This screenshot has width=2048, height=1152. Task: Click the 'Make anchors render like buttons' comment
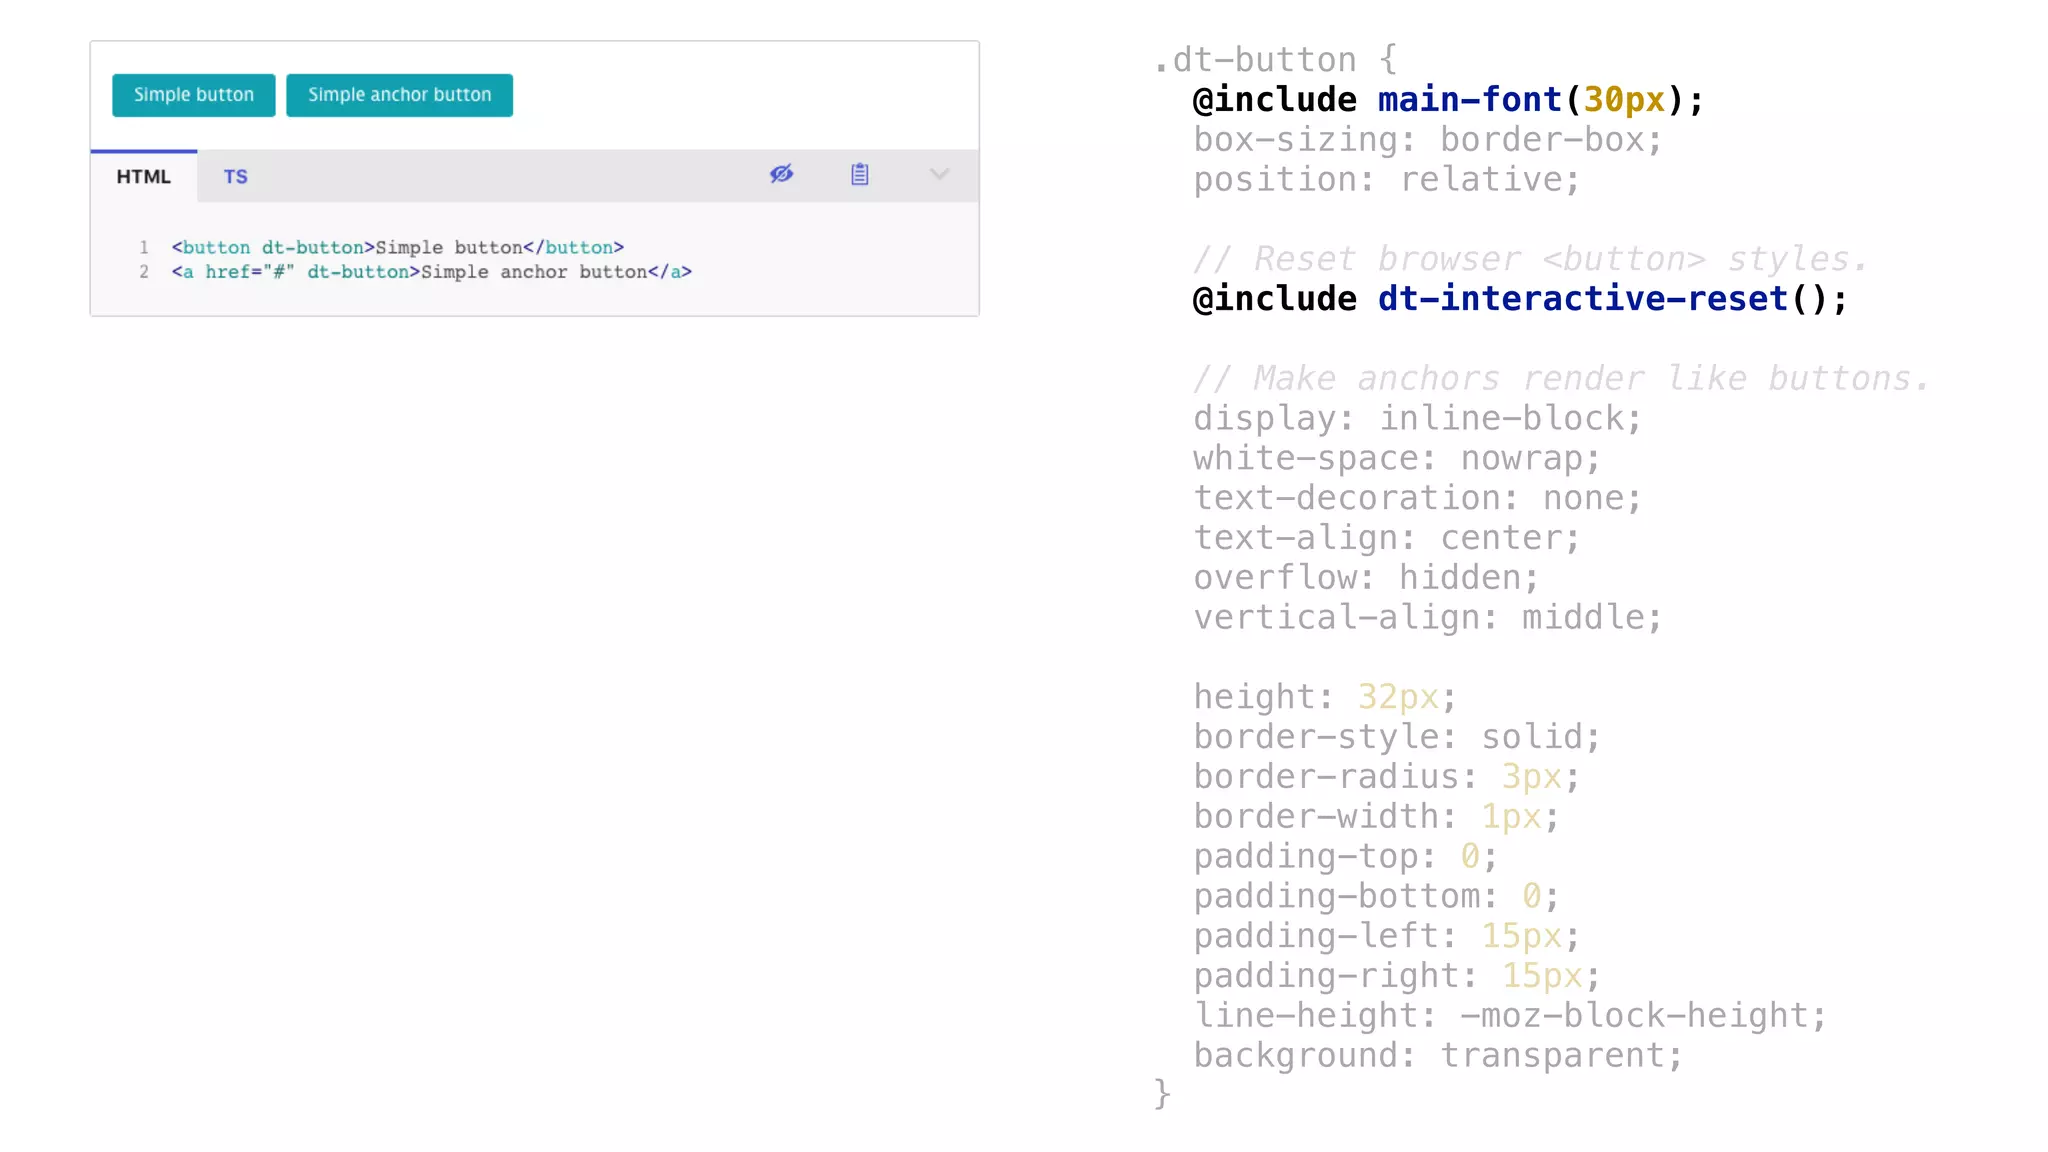coord(1561,379)
